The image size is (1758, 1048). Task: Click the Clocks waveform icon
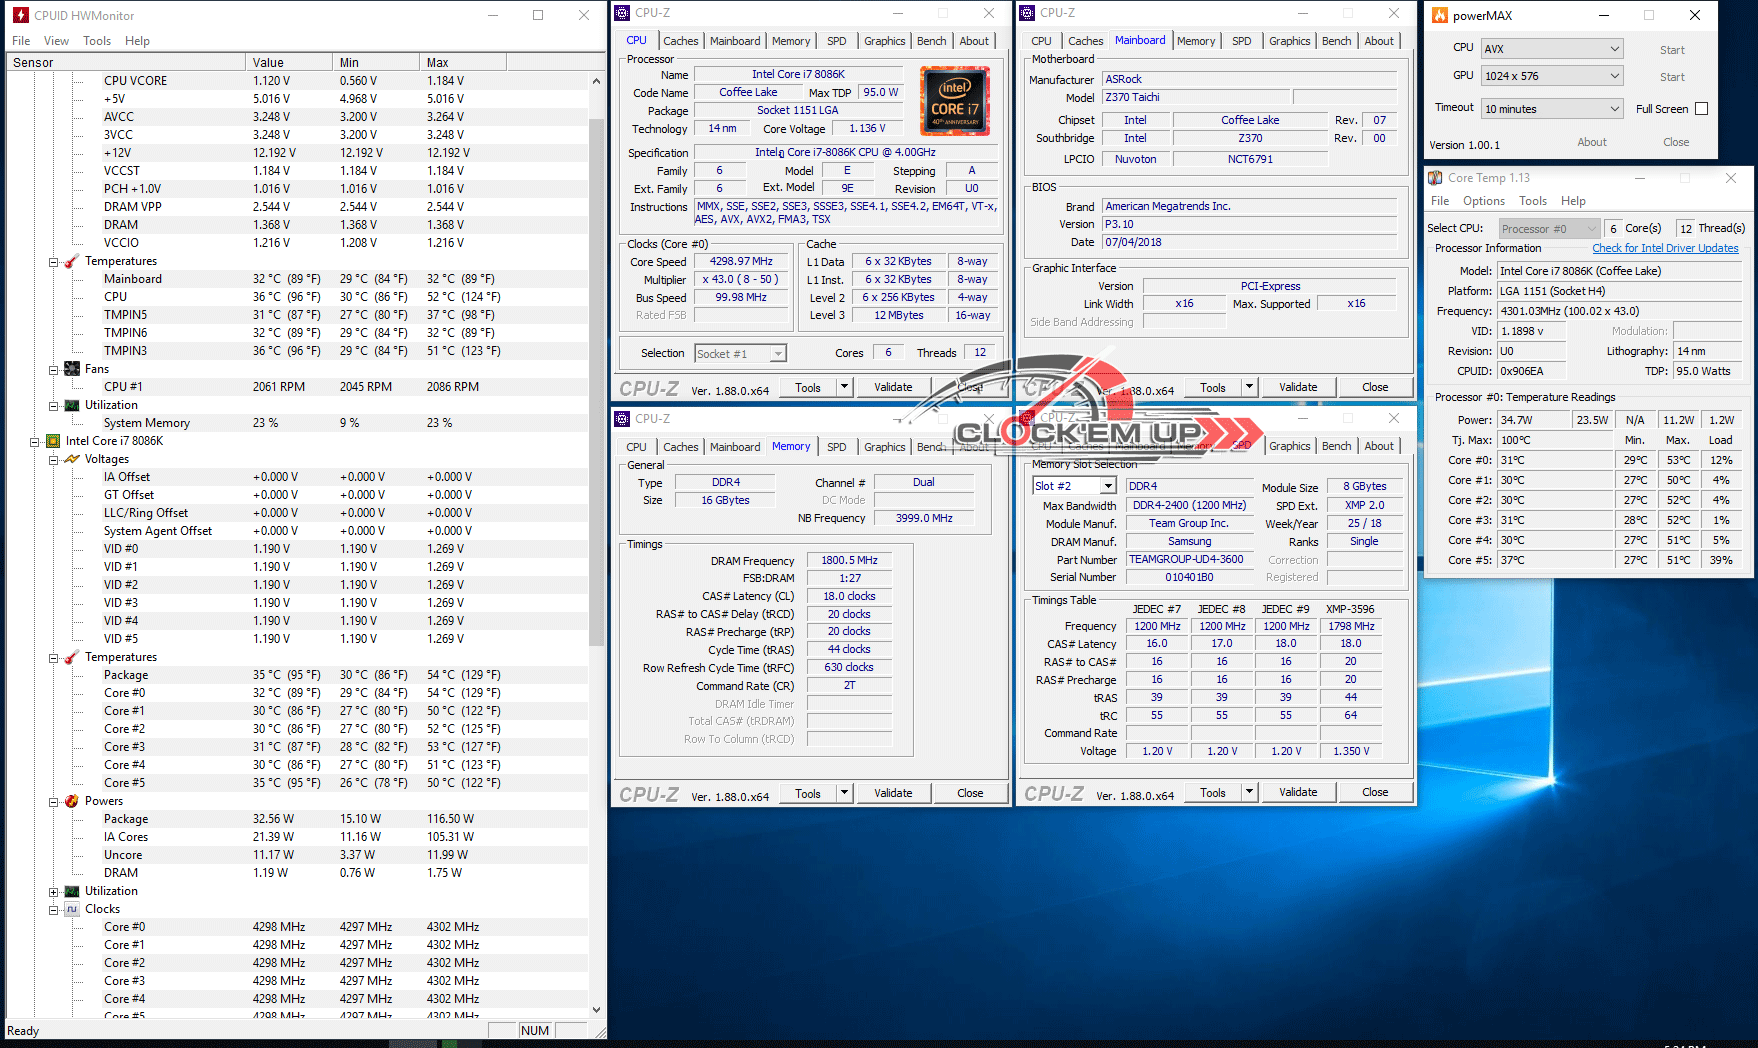(72, 909)
